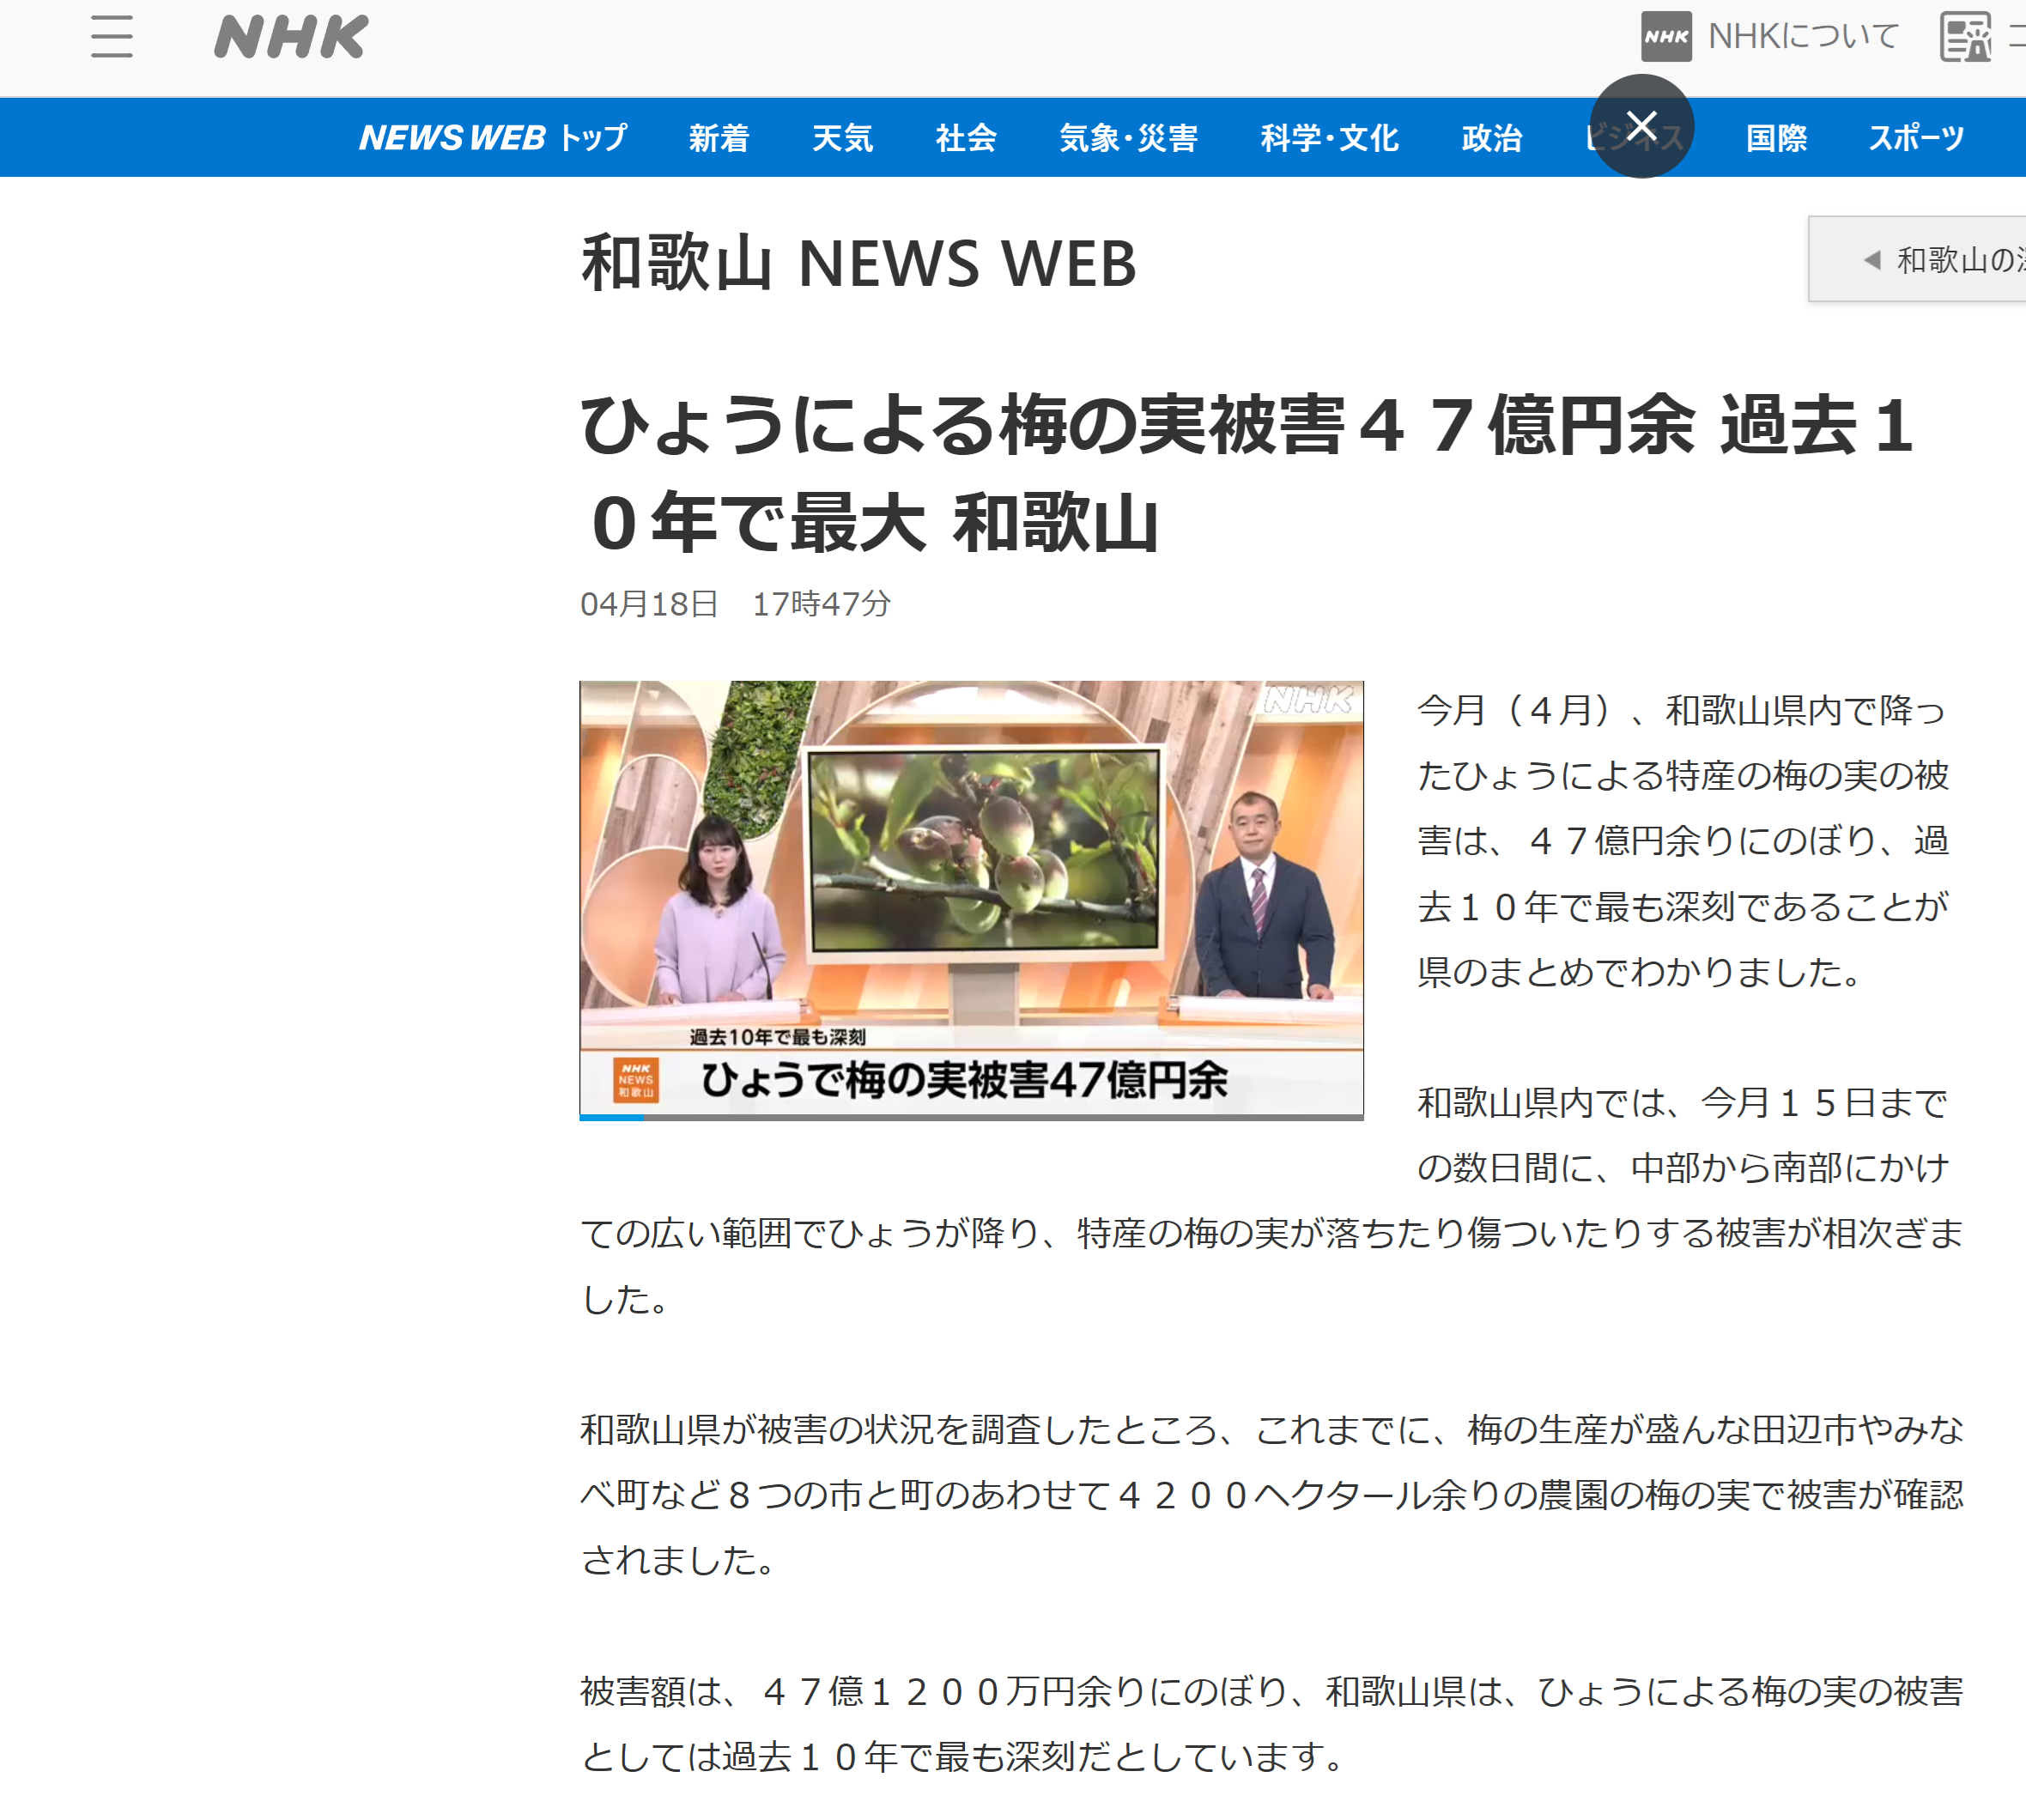Click the date 04月18日 17時47分
The image size is (2026, 1820).
(x=735, y=604)
